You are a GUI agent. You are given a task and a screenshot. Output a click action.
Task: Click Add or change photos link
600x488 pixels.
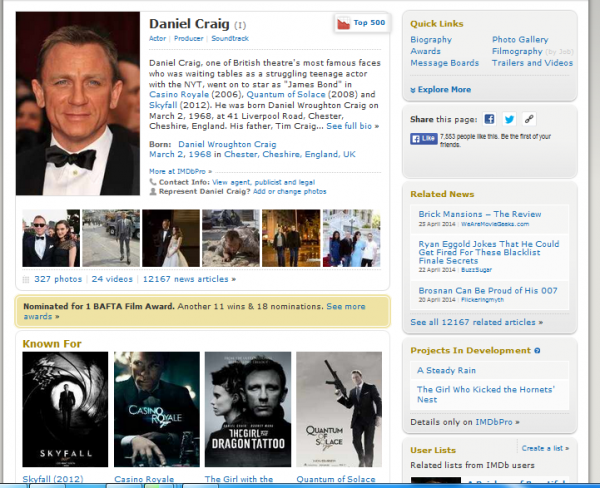click(x=290, y=191)
